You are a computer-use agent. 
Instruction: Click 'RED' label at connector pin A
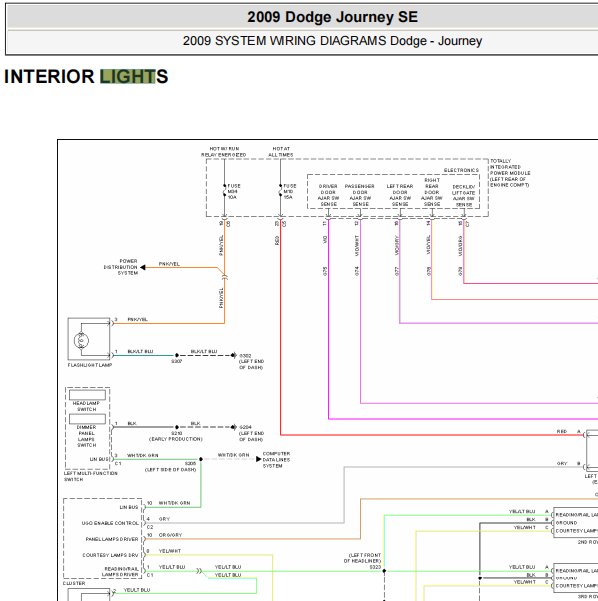(x=562, y=432)
